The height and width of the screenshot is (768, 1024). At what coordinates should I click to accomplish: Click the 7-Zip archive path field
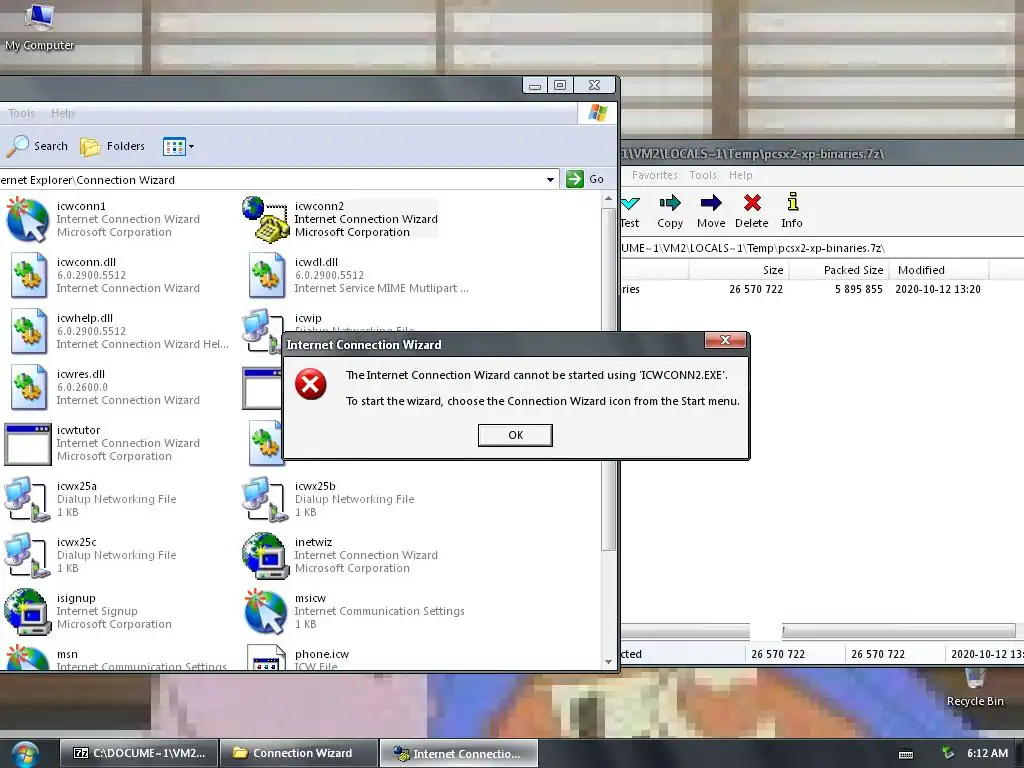pos(822,248)
